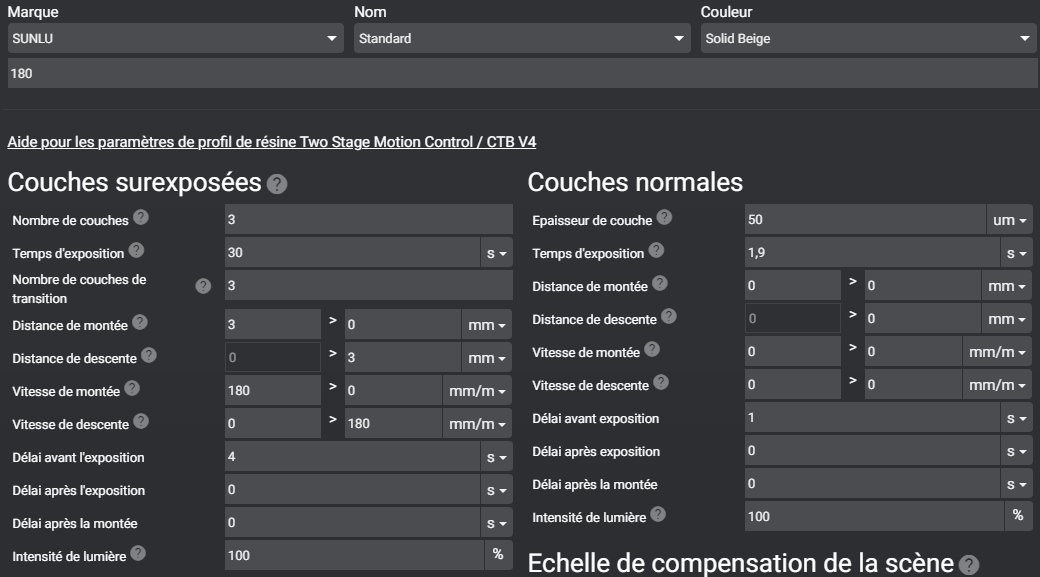Click help icon beside normal Distance de descente
Screen dimensions: 1040x577
click(x=669, y=317)
